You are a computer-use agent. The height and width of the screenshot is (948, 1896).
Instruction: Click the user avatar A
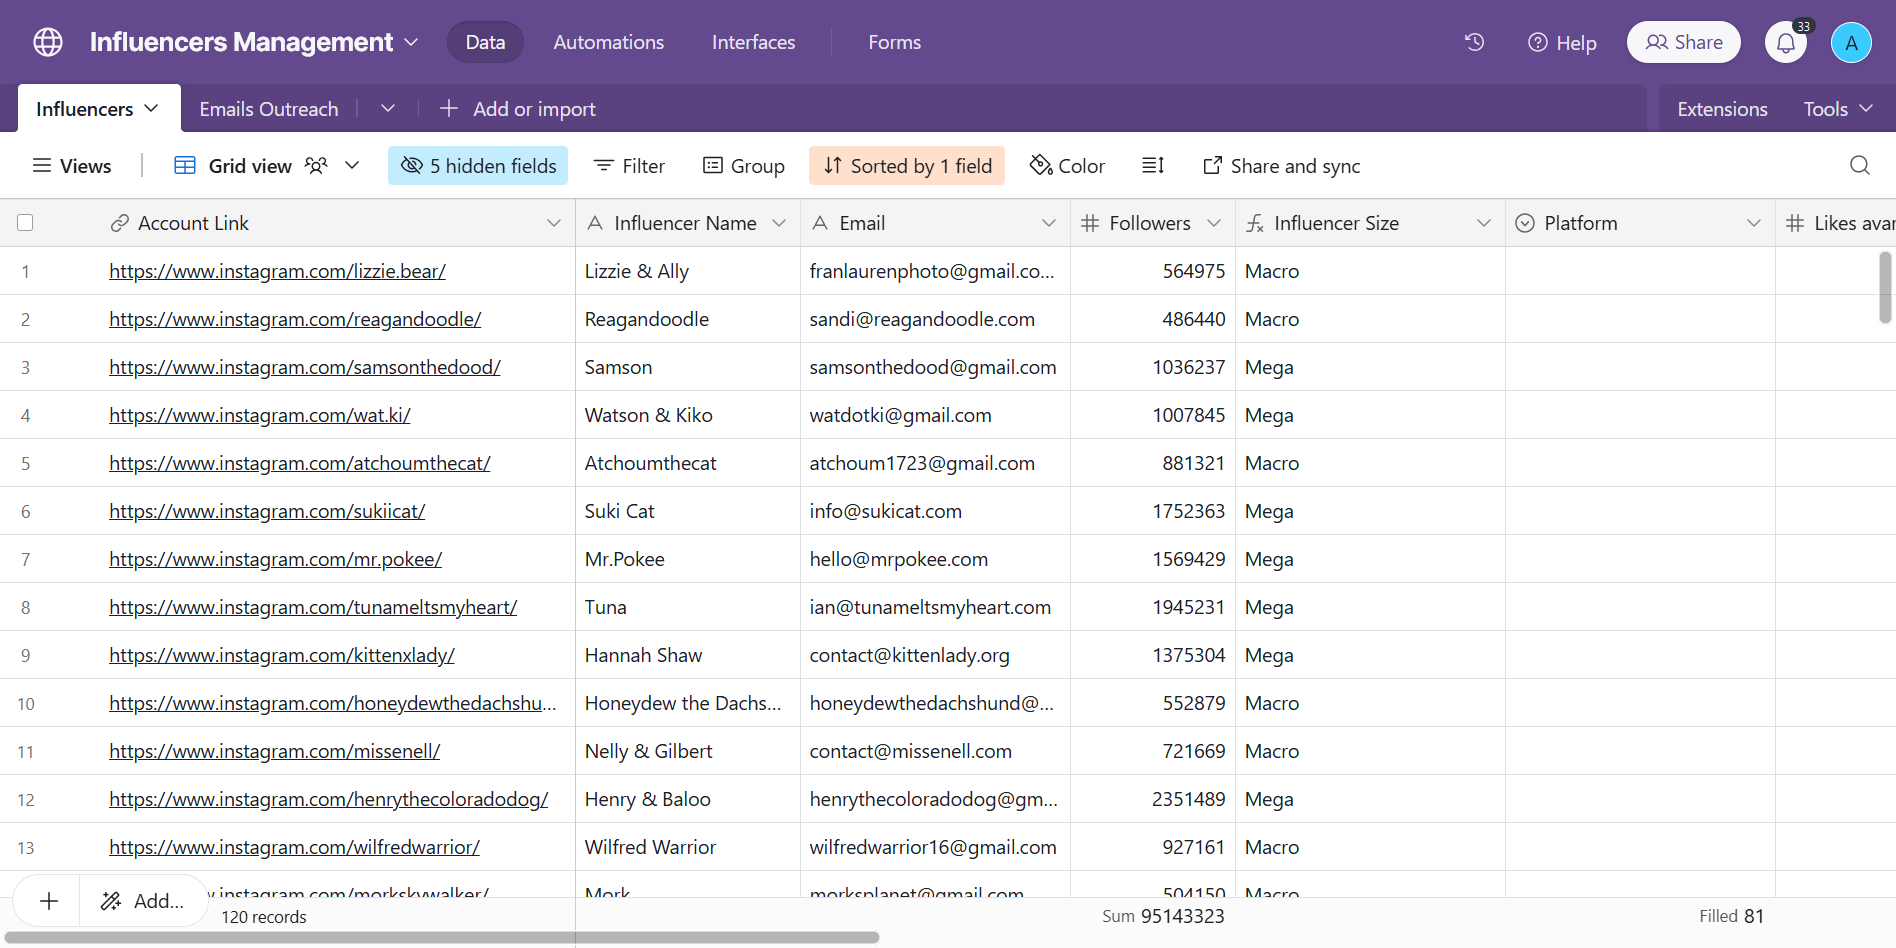tap(1851, 43)
